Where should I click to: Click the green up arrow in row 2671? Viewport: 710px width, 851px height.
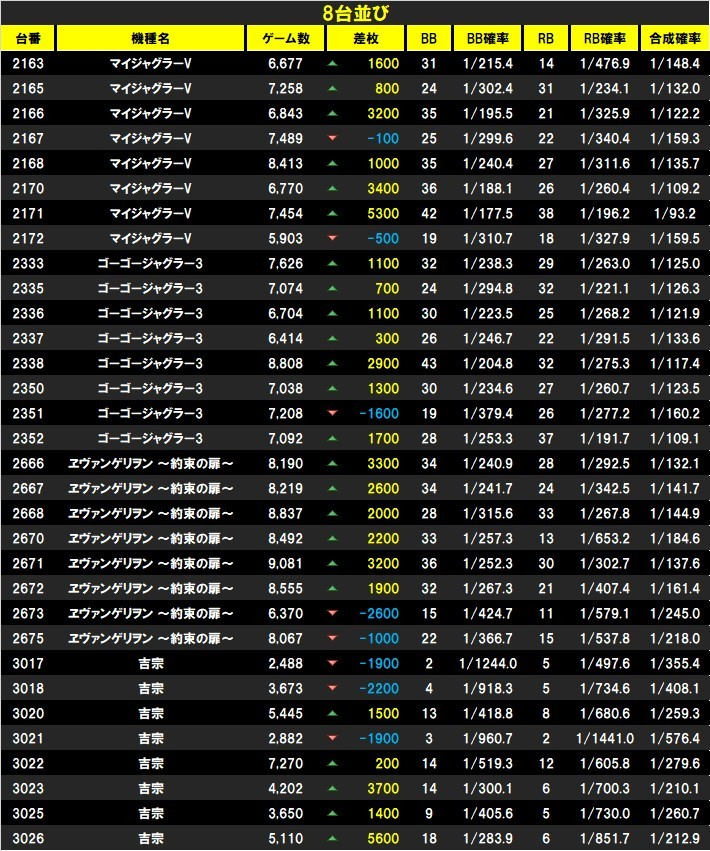pyautogui.click(x=333, y=563)
